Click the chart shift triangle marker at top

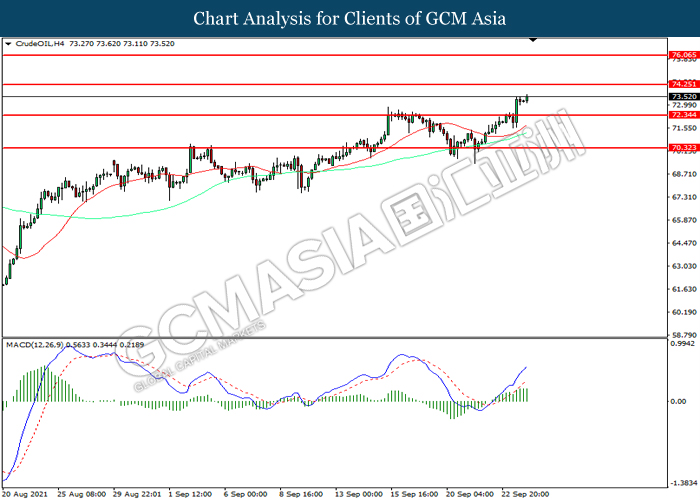[x=533, y=41]
